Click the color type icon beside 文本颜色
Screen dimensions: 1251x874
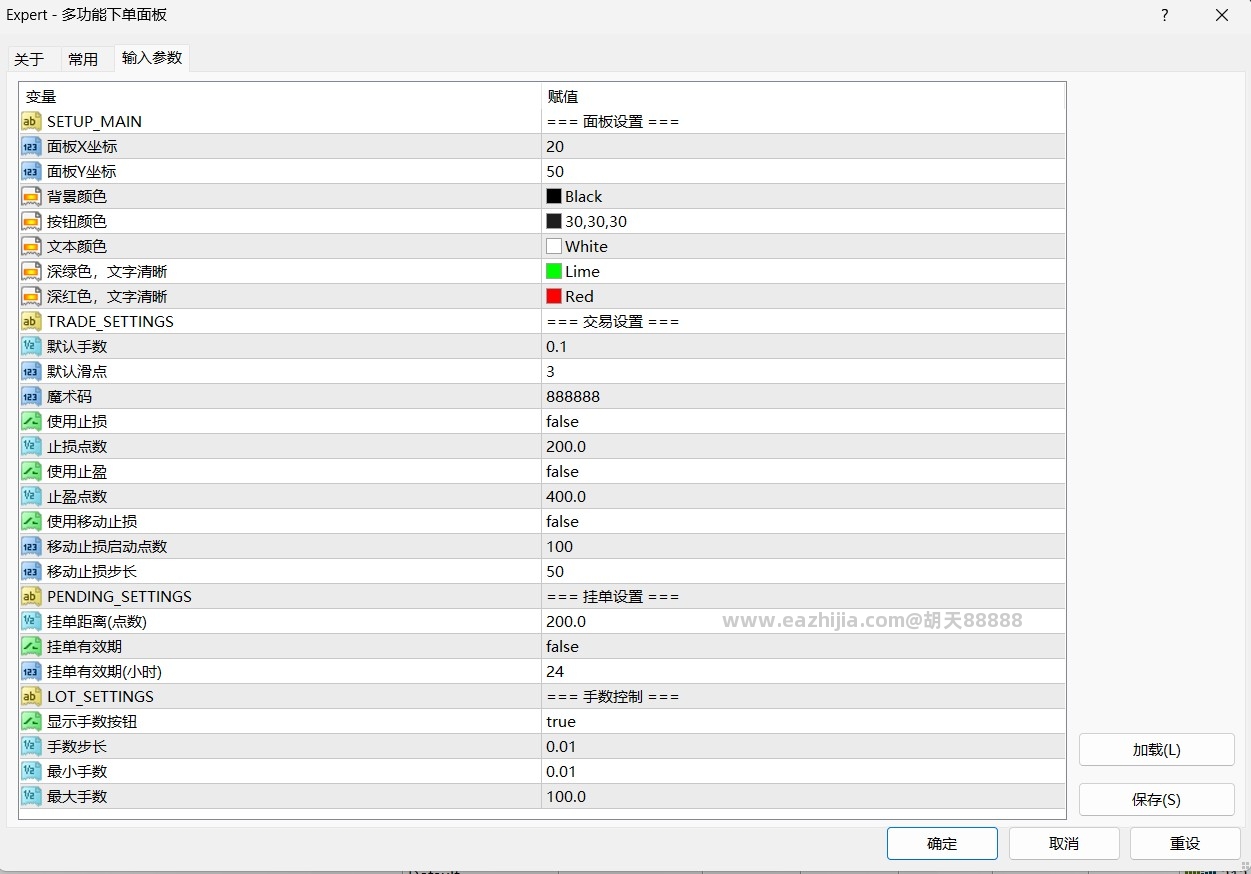pos(31,246)
